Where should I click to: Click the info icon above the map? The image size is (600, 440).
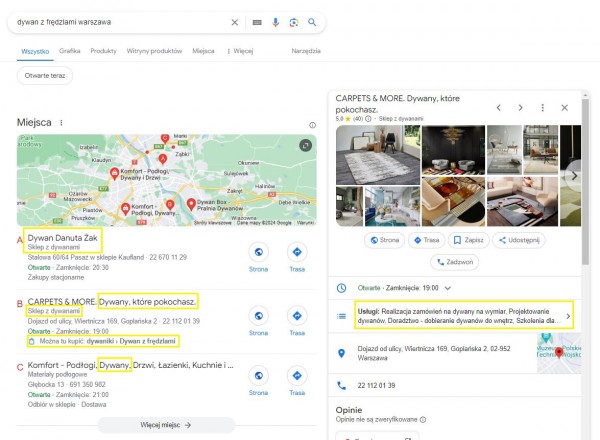click(x=312, y=125)
